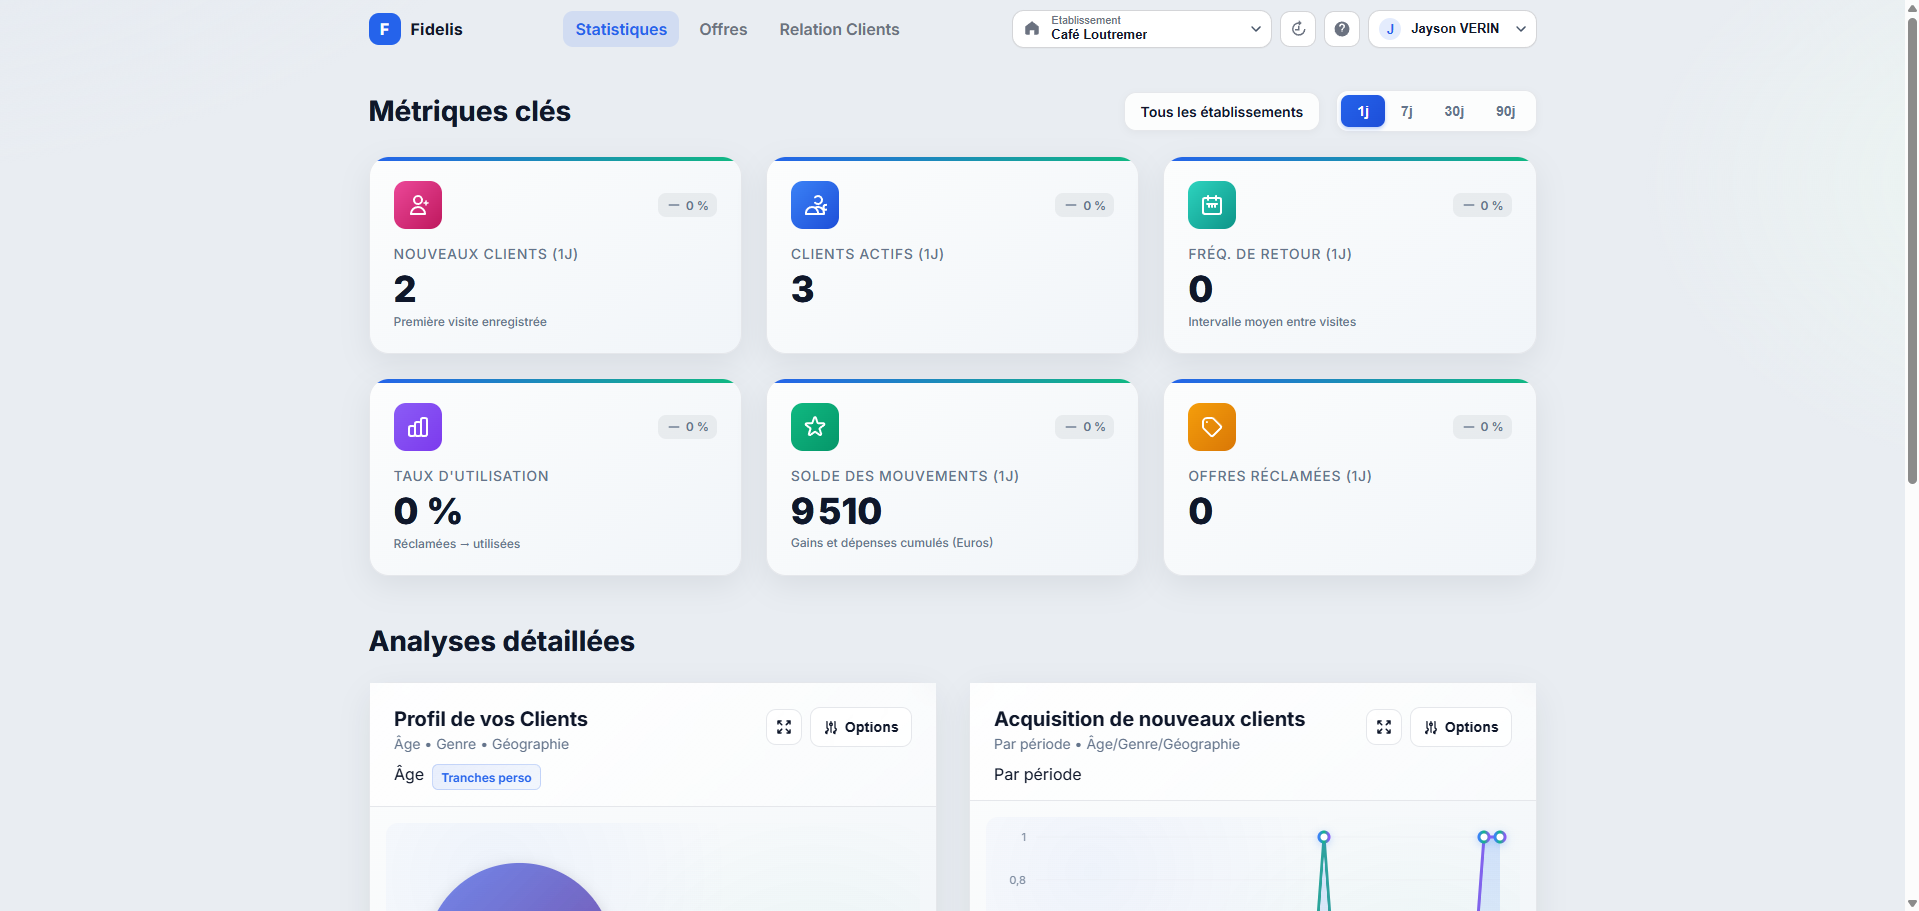The height and width of the screenshot is (911, 1919).
Task: Click the Tranches perso badge
Action: 486,777
